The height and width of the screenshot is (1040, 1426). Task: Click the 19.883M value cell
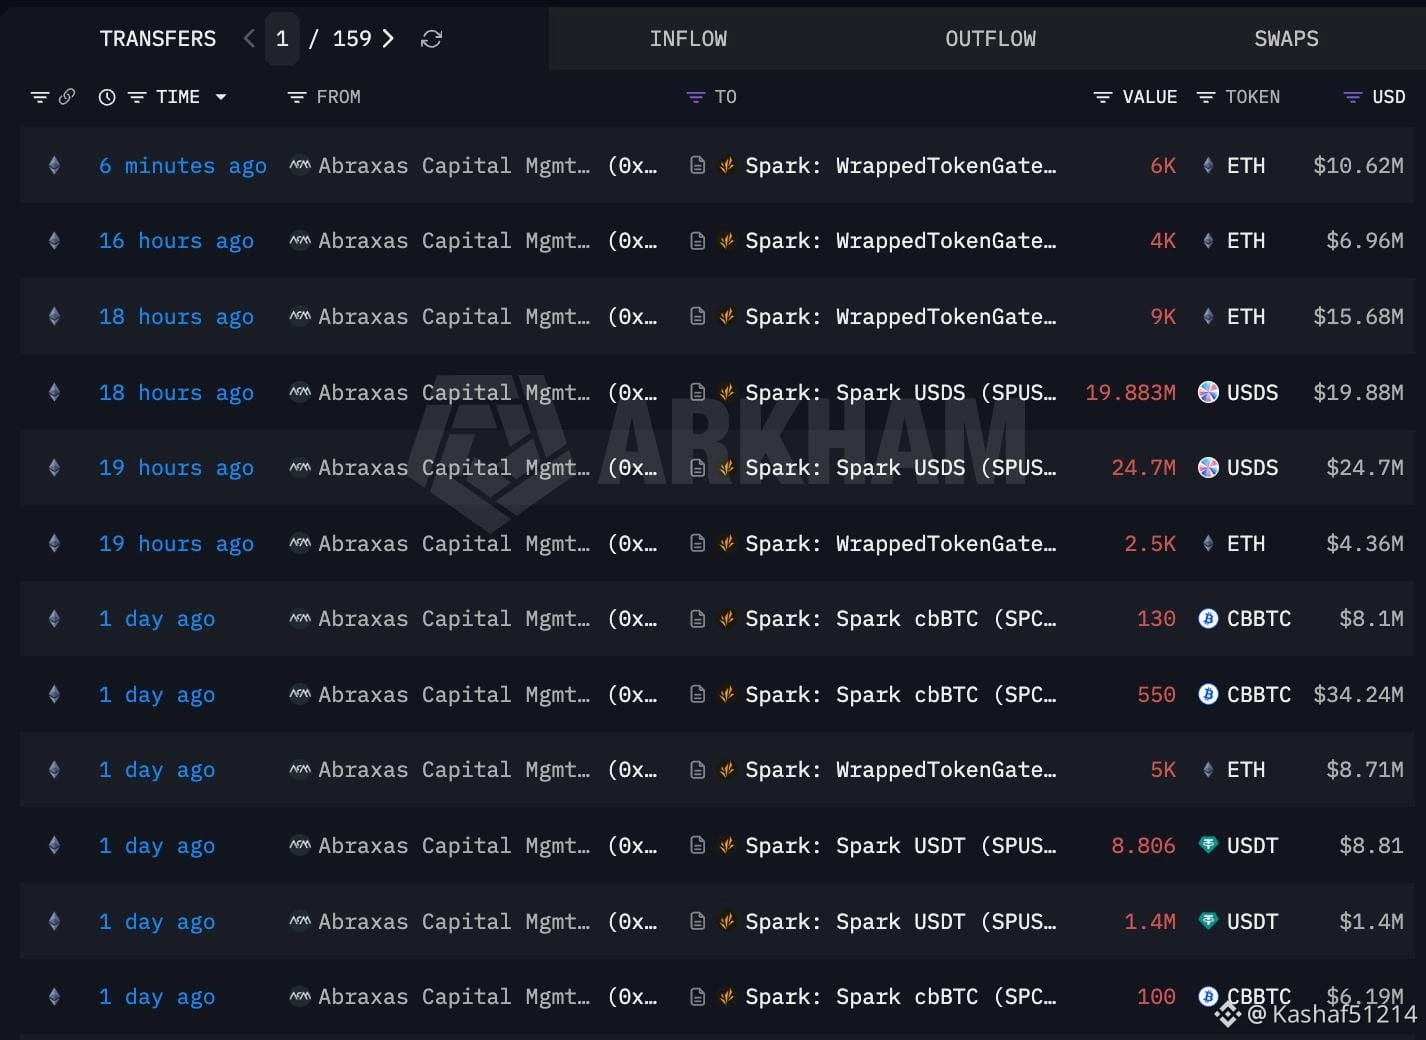pos(1130,393)
